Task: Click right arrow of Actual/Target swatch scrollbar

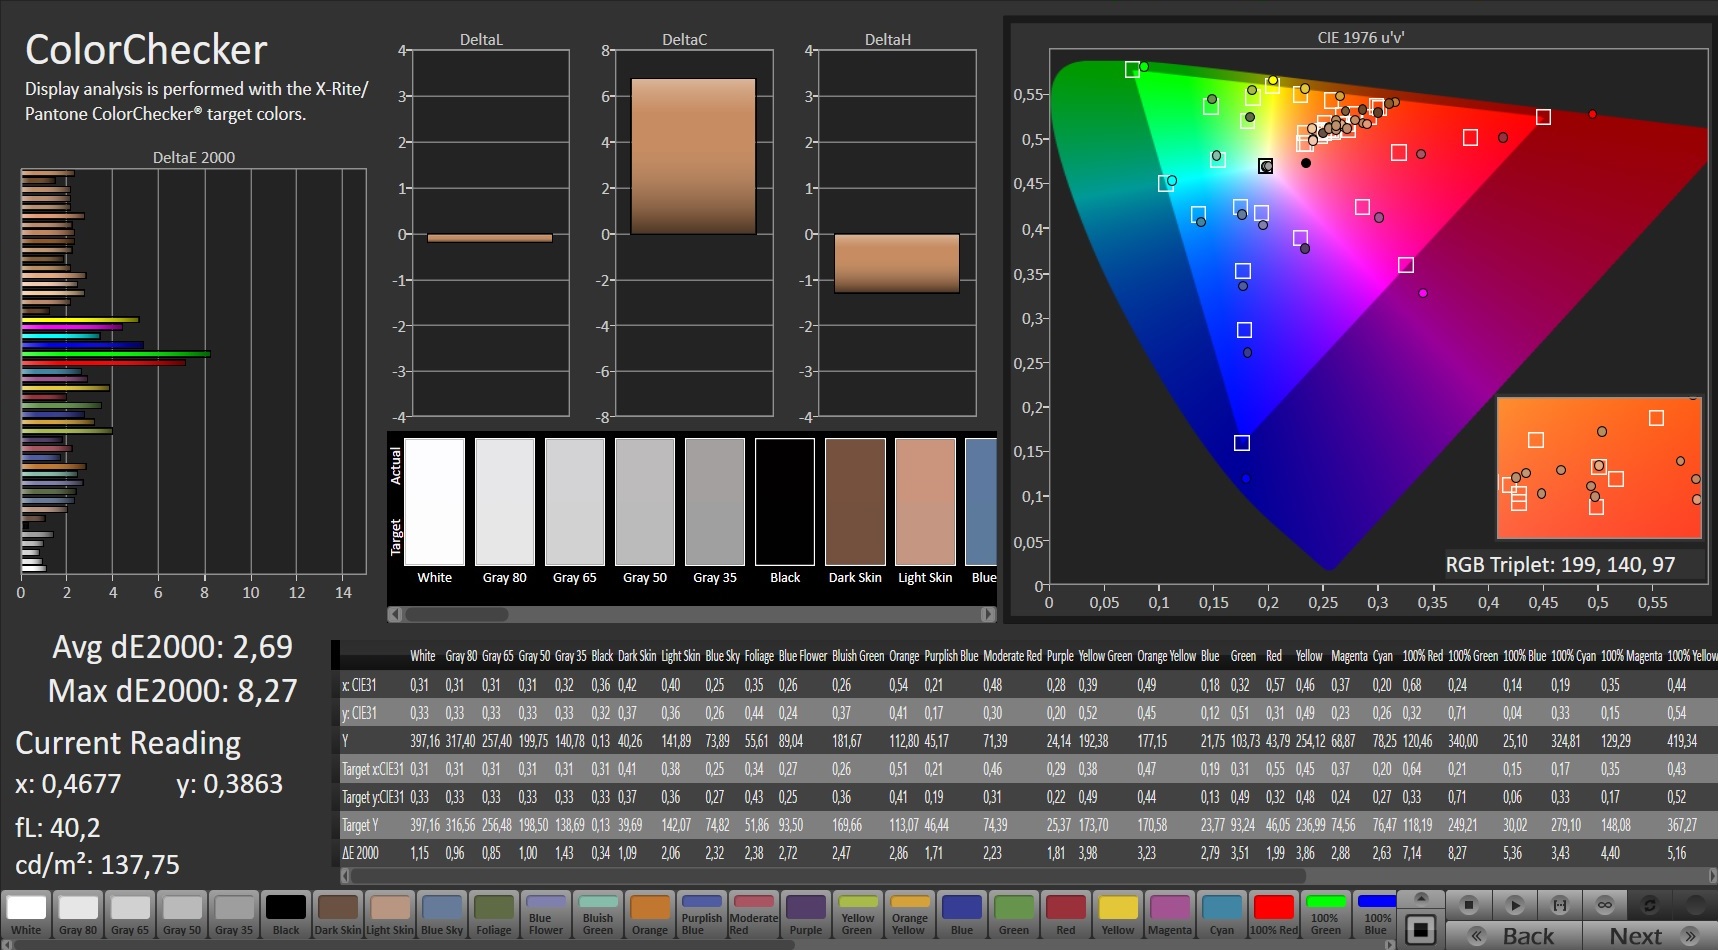Action: (988, 614)
